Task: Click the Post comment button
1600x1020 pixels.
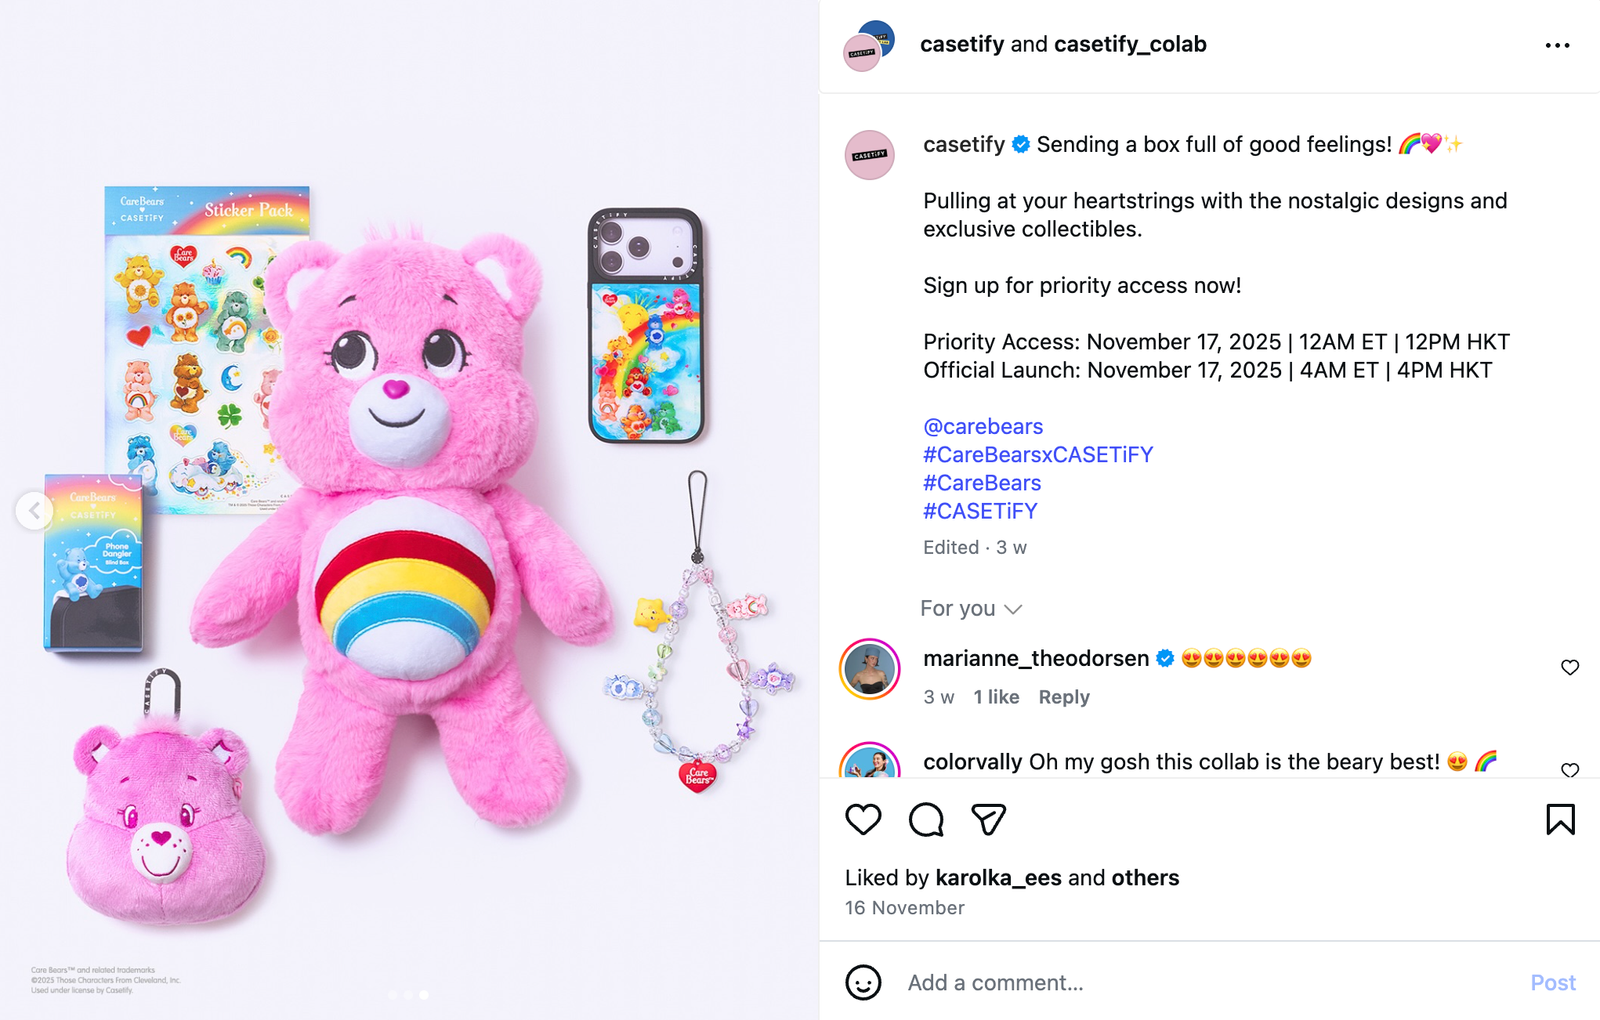Action: (x=1552, y=983)
